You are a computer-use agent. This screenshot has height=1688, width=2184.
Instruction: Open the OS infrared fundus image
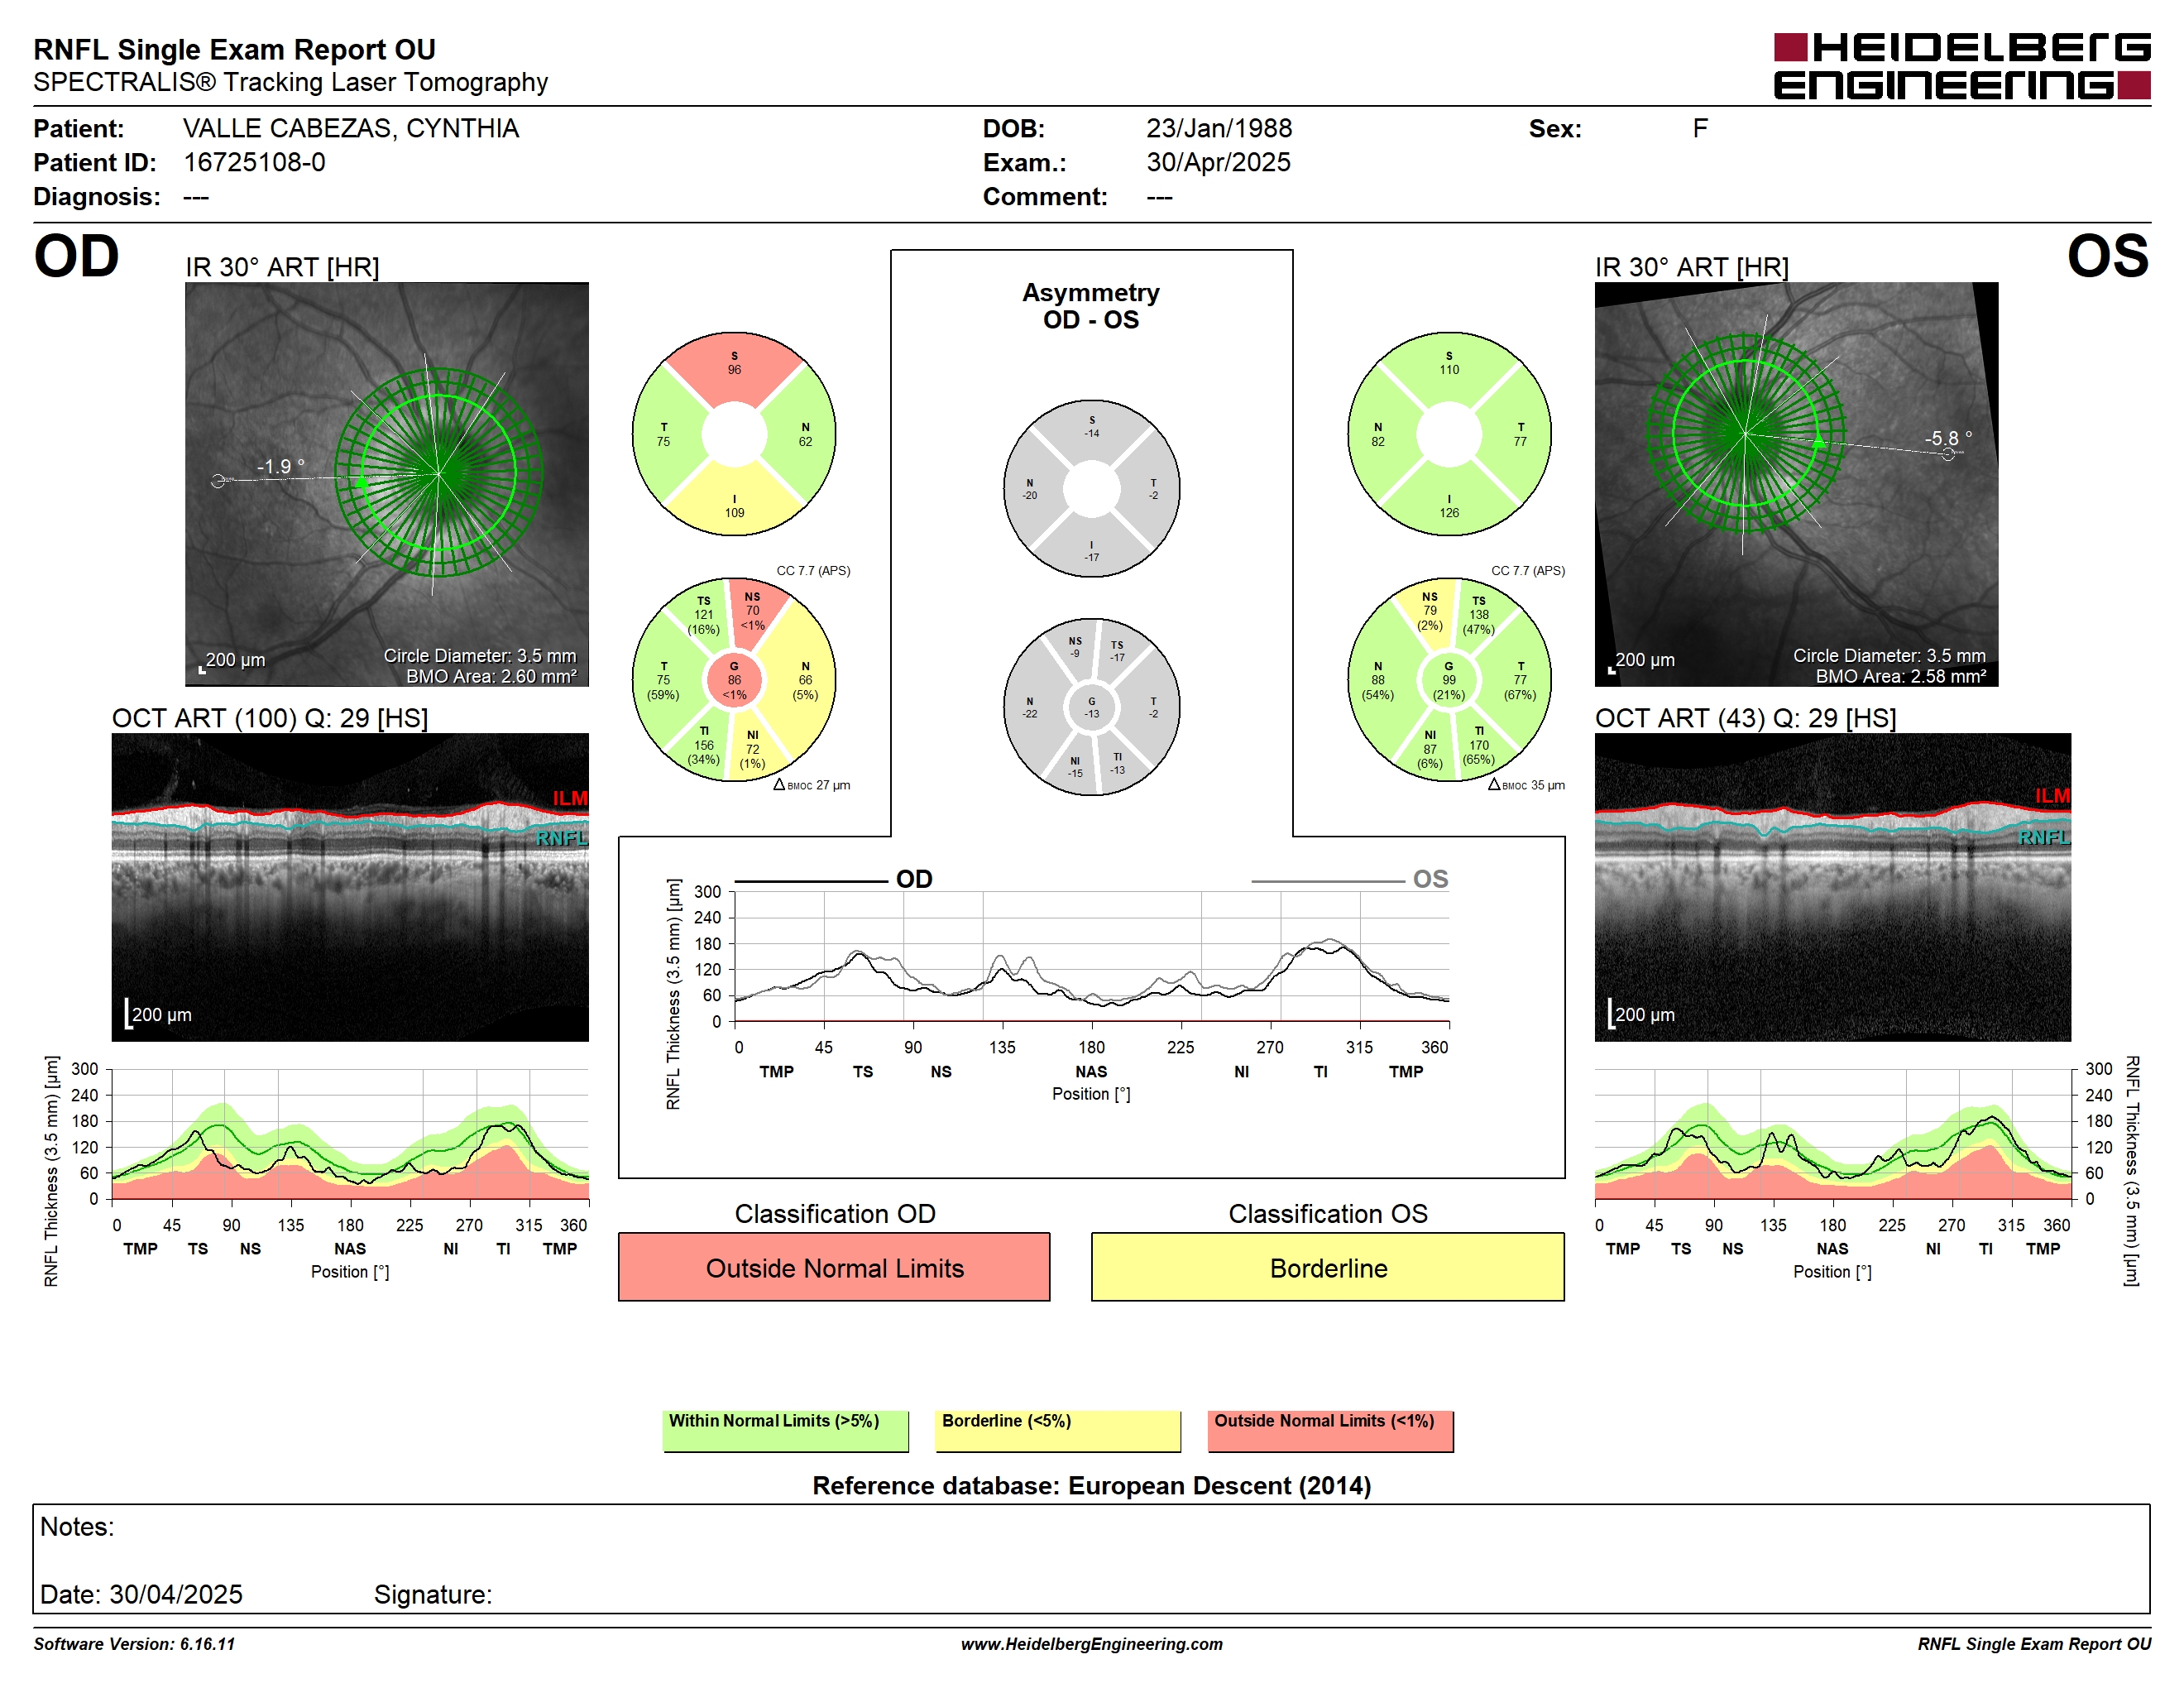tap(1796, 484)
